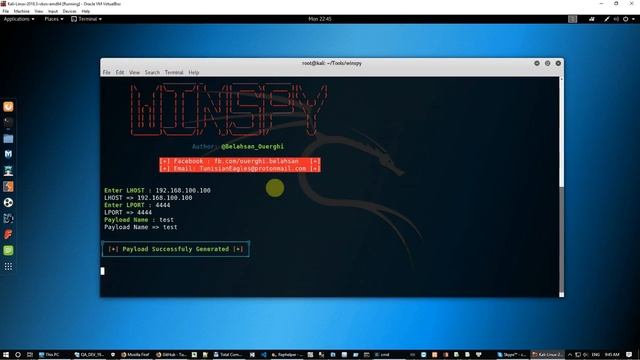Viewport: 640px width, 360px height.
Task: Click the TunisianEagles@protonmail.com email line
Action: click(240, 169)
